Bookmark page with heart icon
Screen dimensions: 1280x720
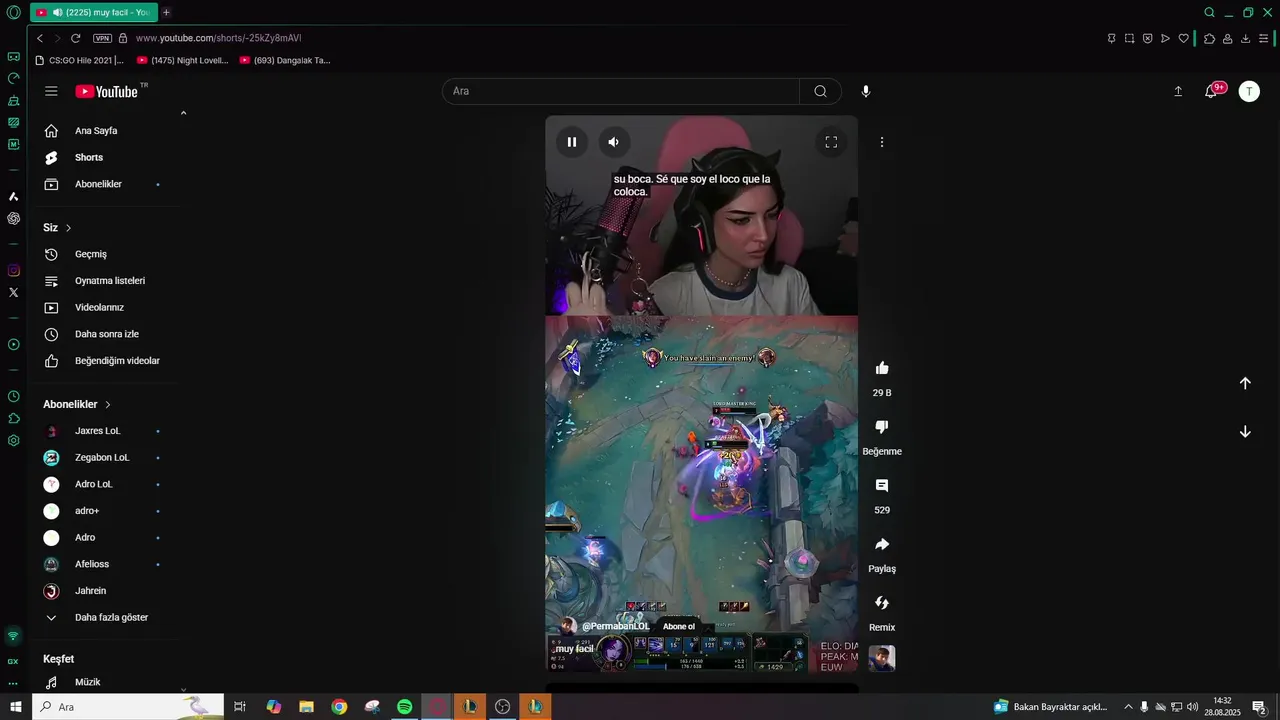[1184, 38]
